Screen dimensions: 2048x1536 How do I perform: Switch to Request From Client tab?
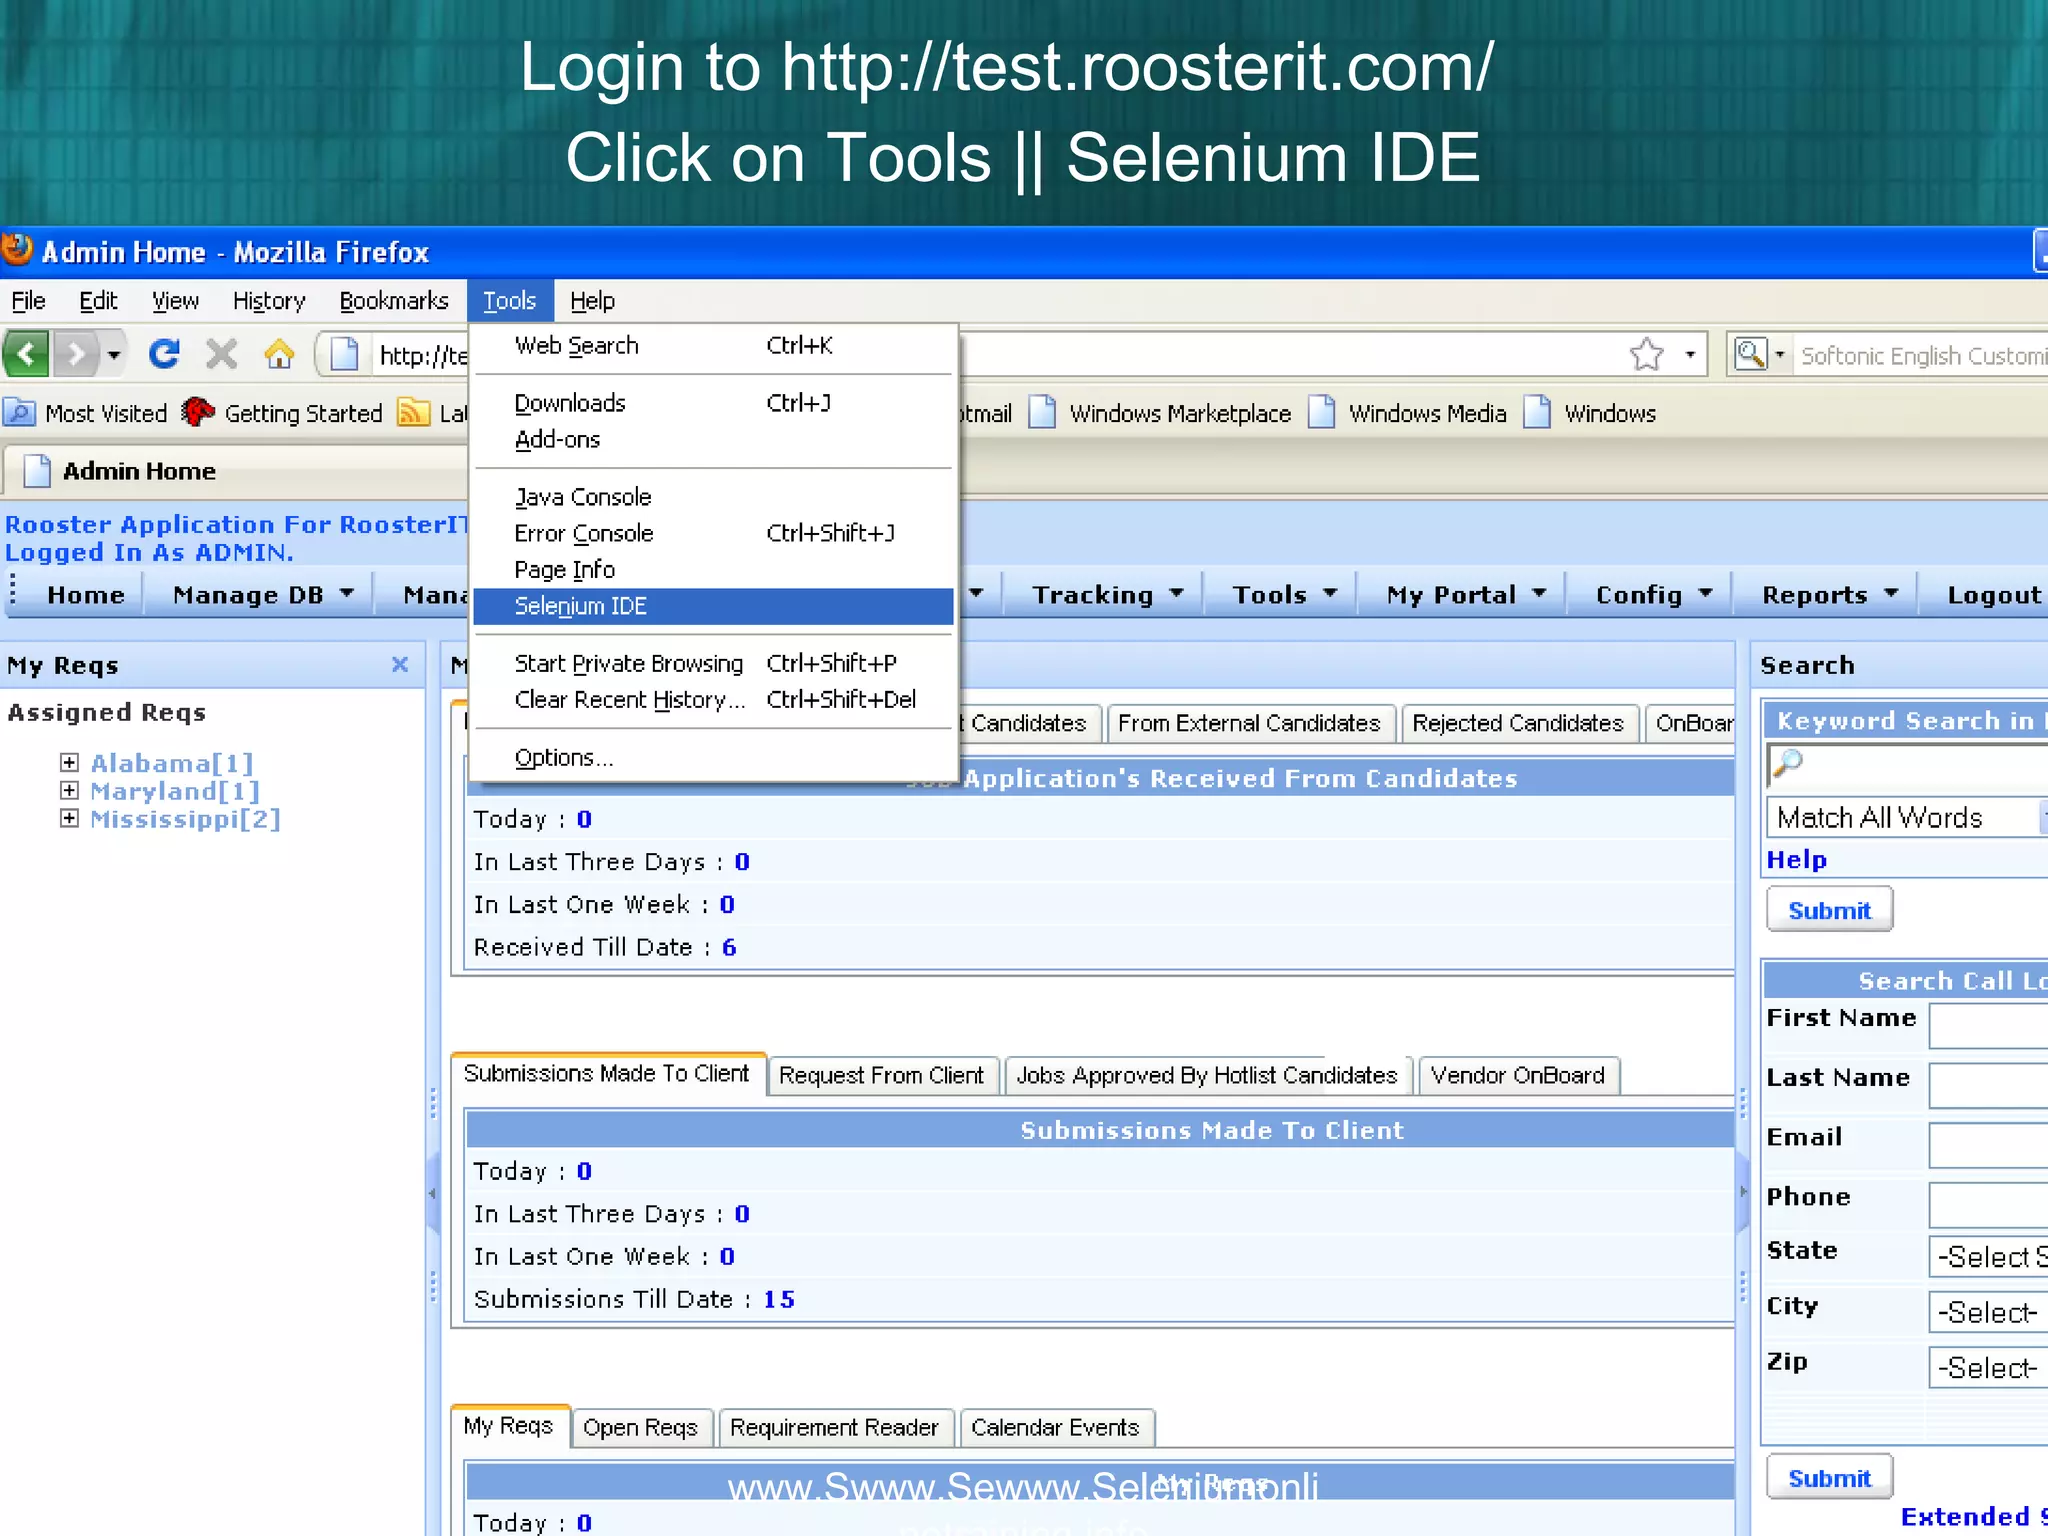(x=882, y=1075)
